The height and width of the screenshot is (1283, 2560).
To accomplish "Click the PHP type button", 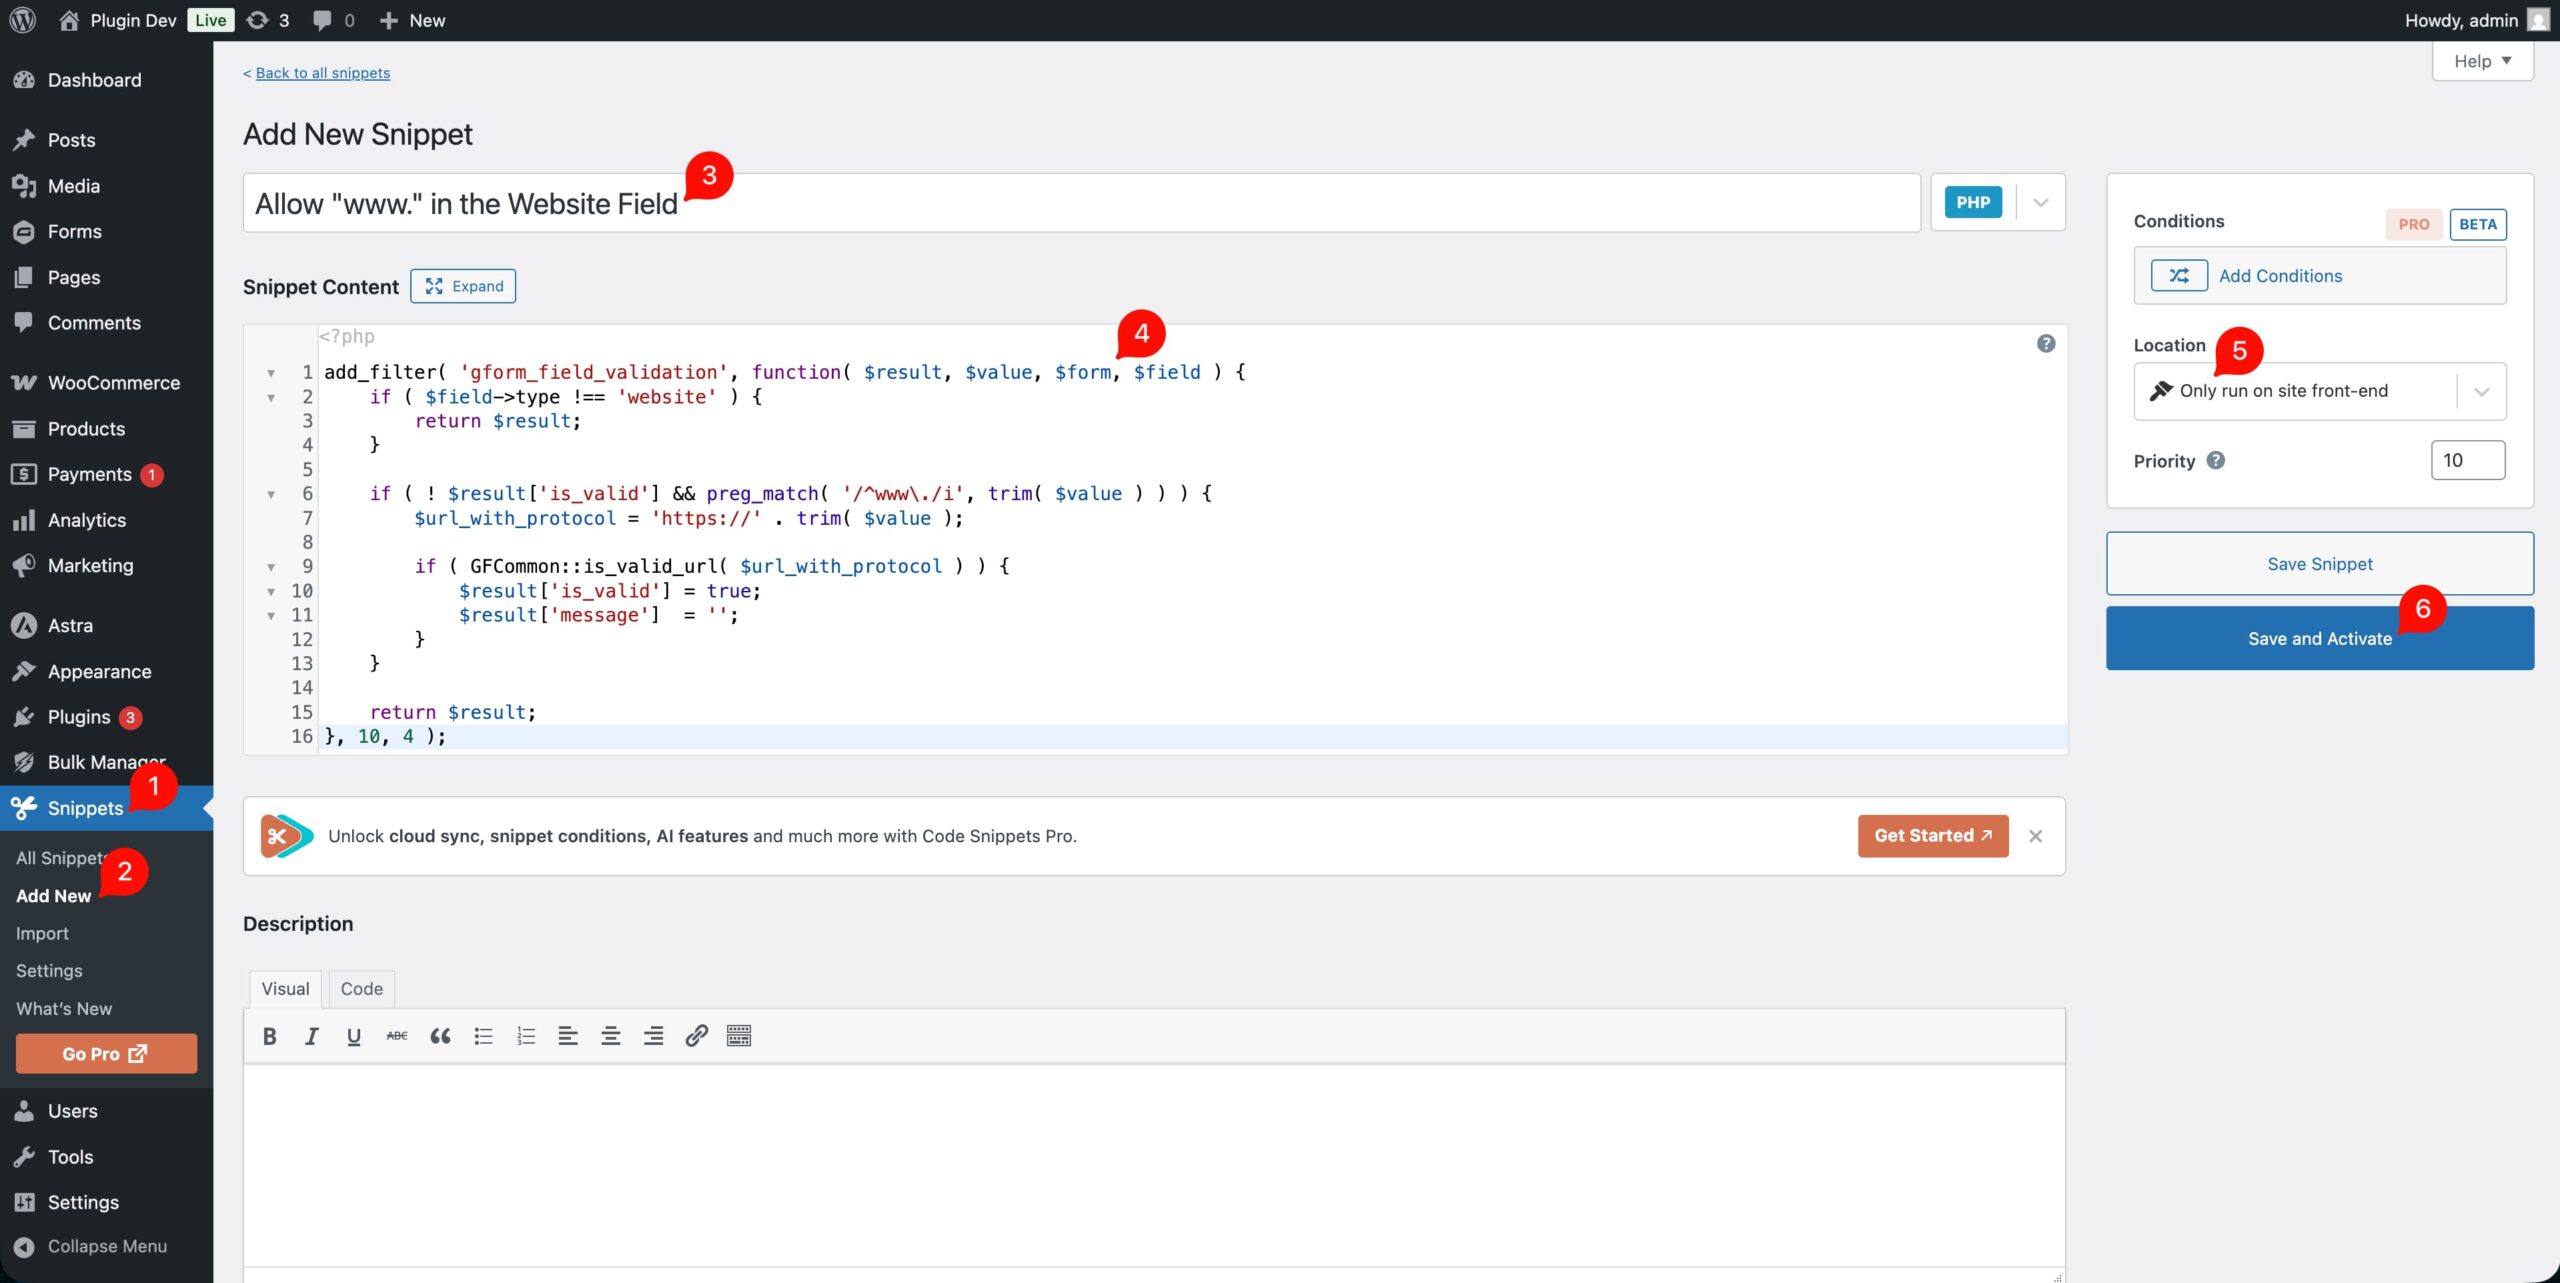I will point(1973,202).
